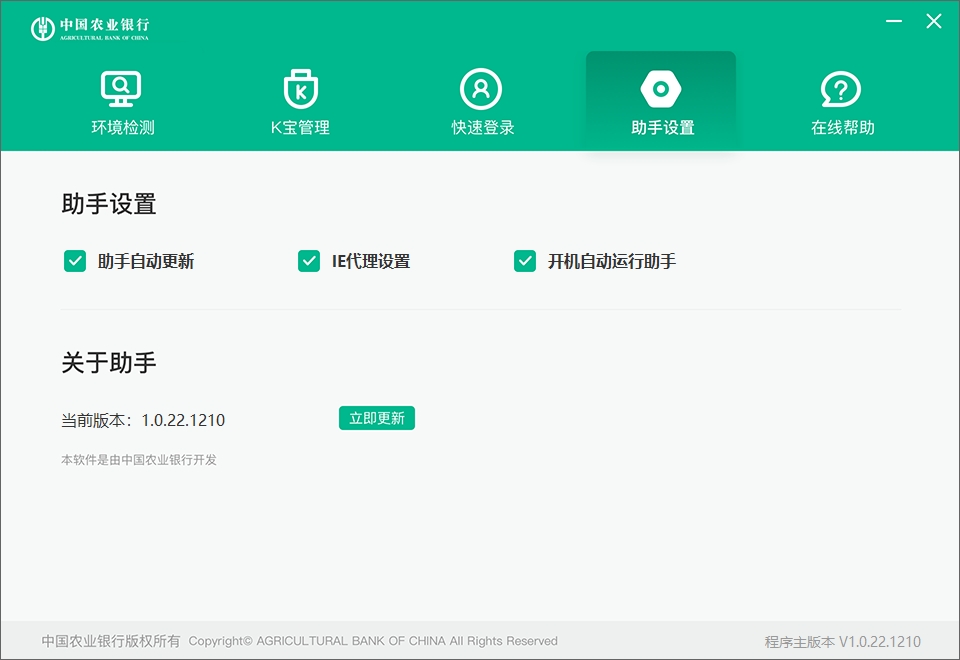
Task: Click the Copyright AGRICULTURAL BANK OF CHINA text
Action: (x=373, y=641)
